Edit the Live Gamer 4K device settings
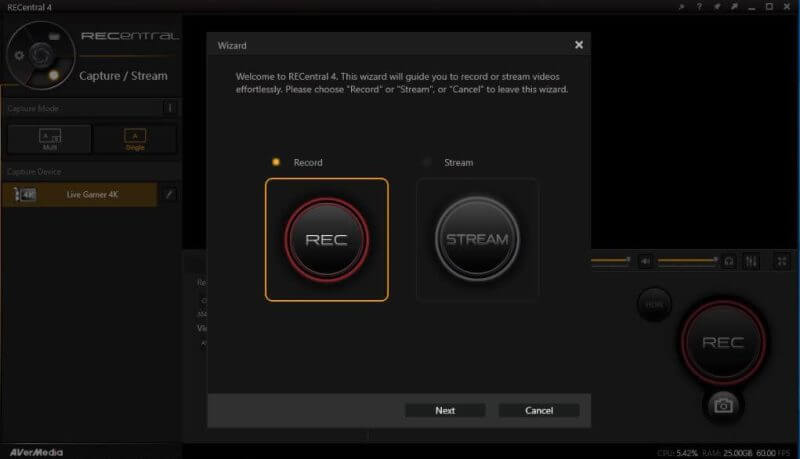Image resolution: width=800 pixels, height=459 pixels. (169, 194)
